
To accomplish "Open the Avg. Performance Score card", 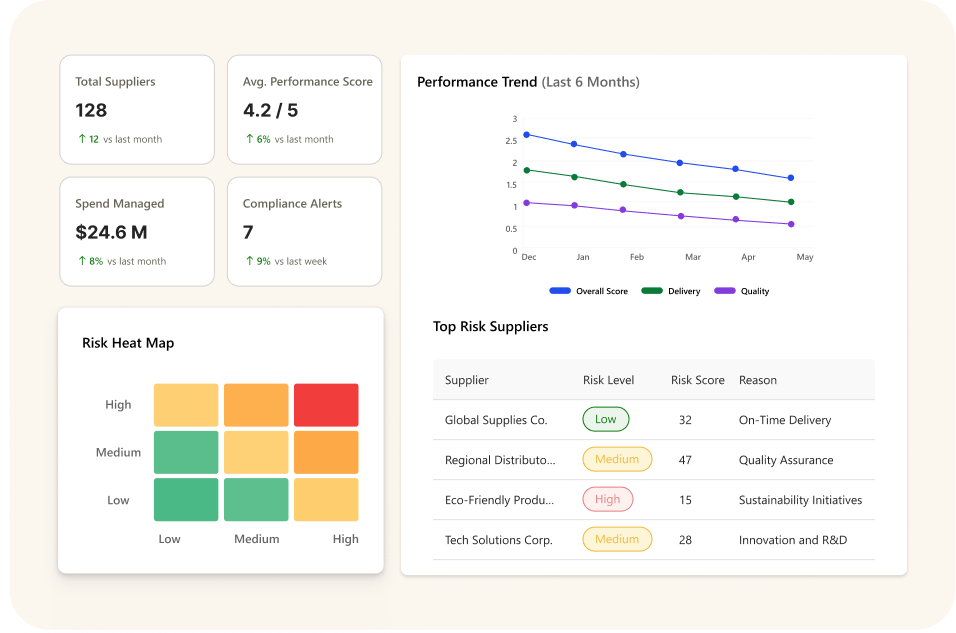I will pyautogui.click(x=304, y=110).
